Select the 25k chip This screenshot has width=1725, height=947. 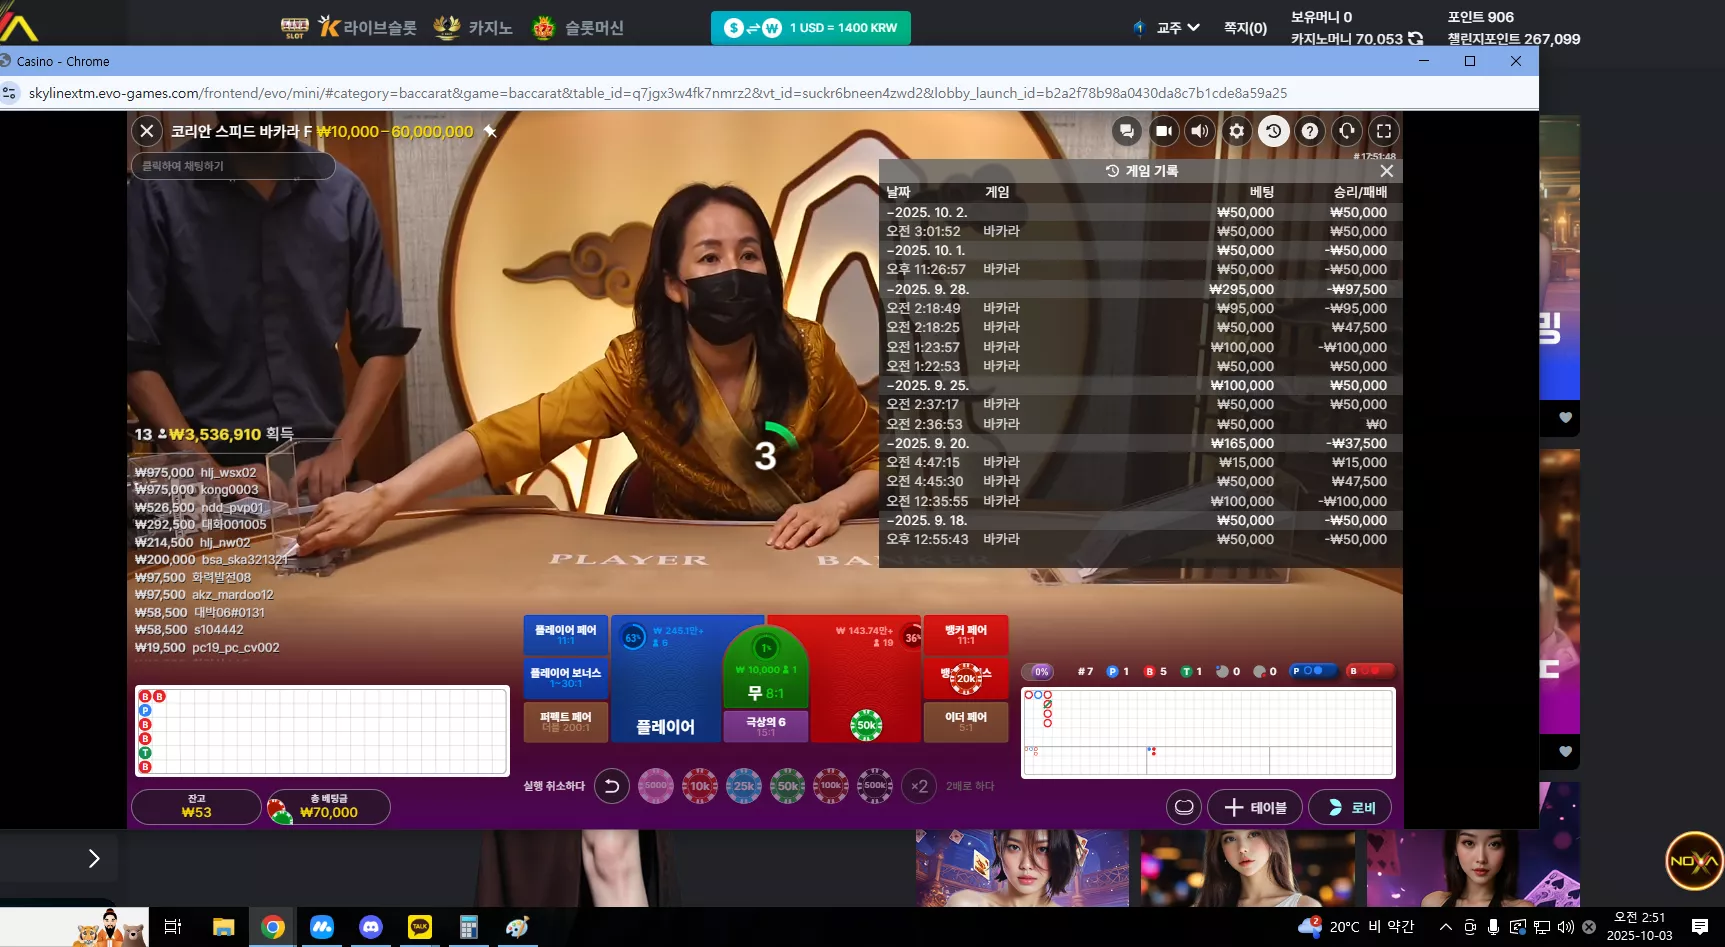click(744, 786)
